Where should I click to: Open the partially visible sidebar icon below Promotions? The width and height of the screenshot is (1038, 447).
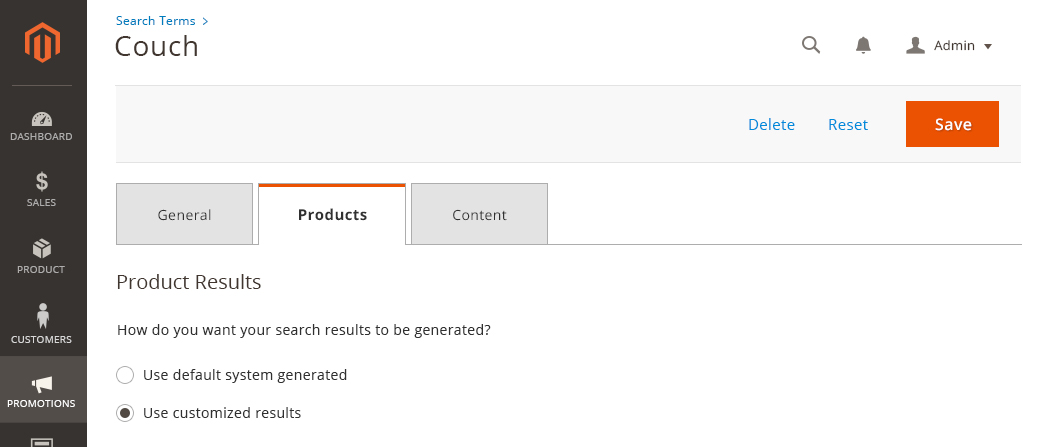tap(42, 442)
